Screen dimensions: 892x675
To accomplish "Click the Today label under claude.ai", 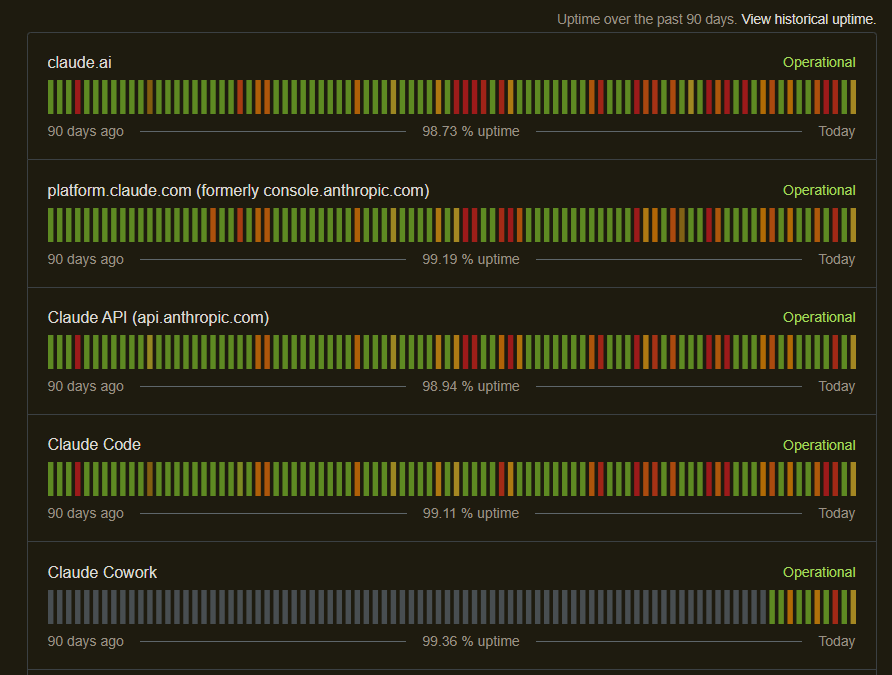I will pyautogui.click(x=837, y=131).
